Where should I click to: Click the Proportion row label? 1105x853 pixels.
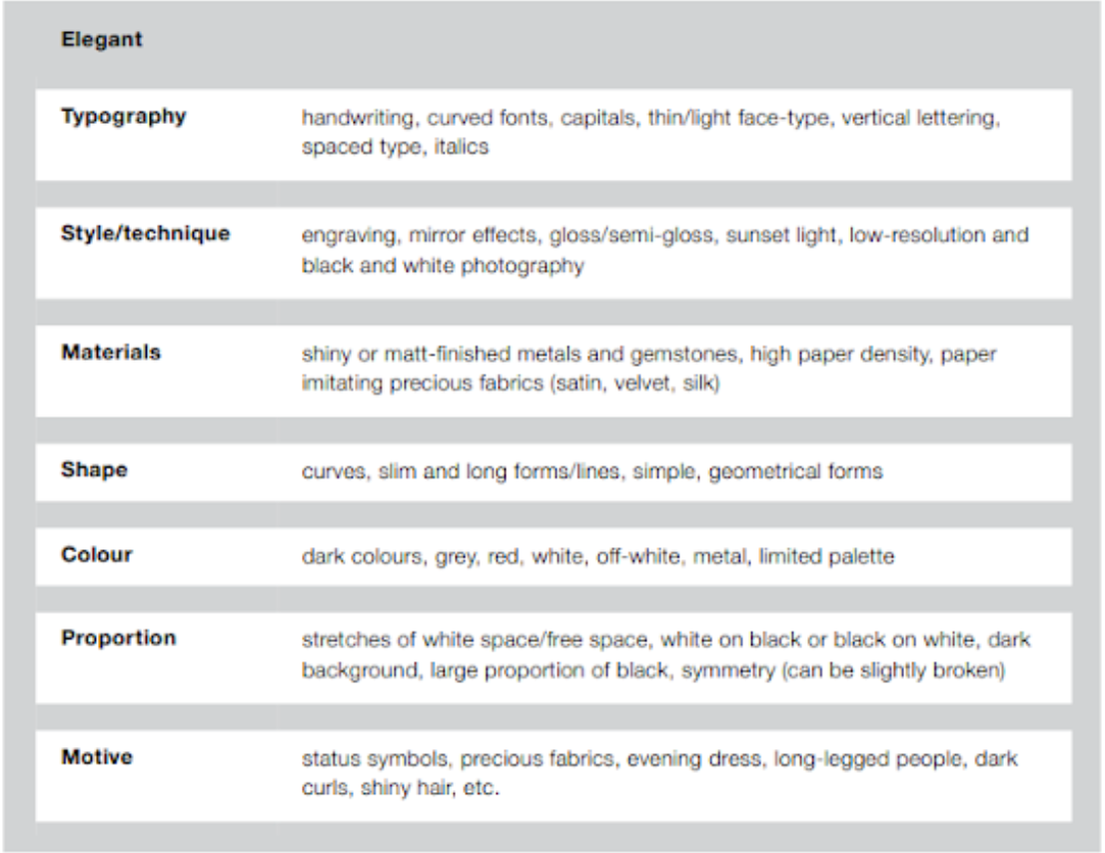pos(118,637)
